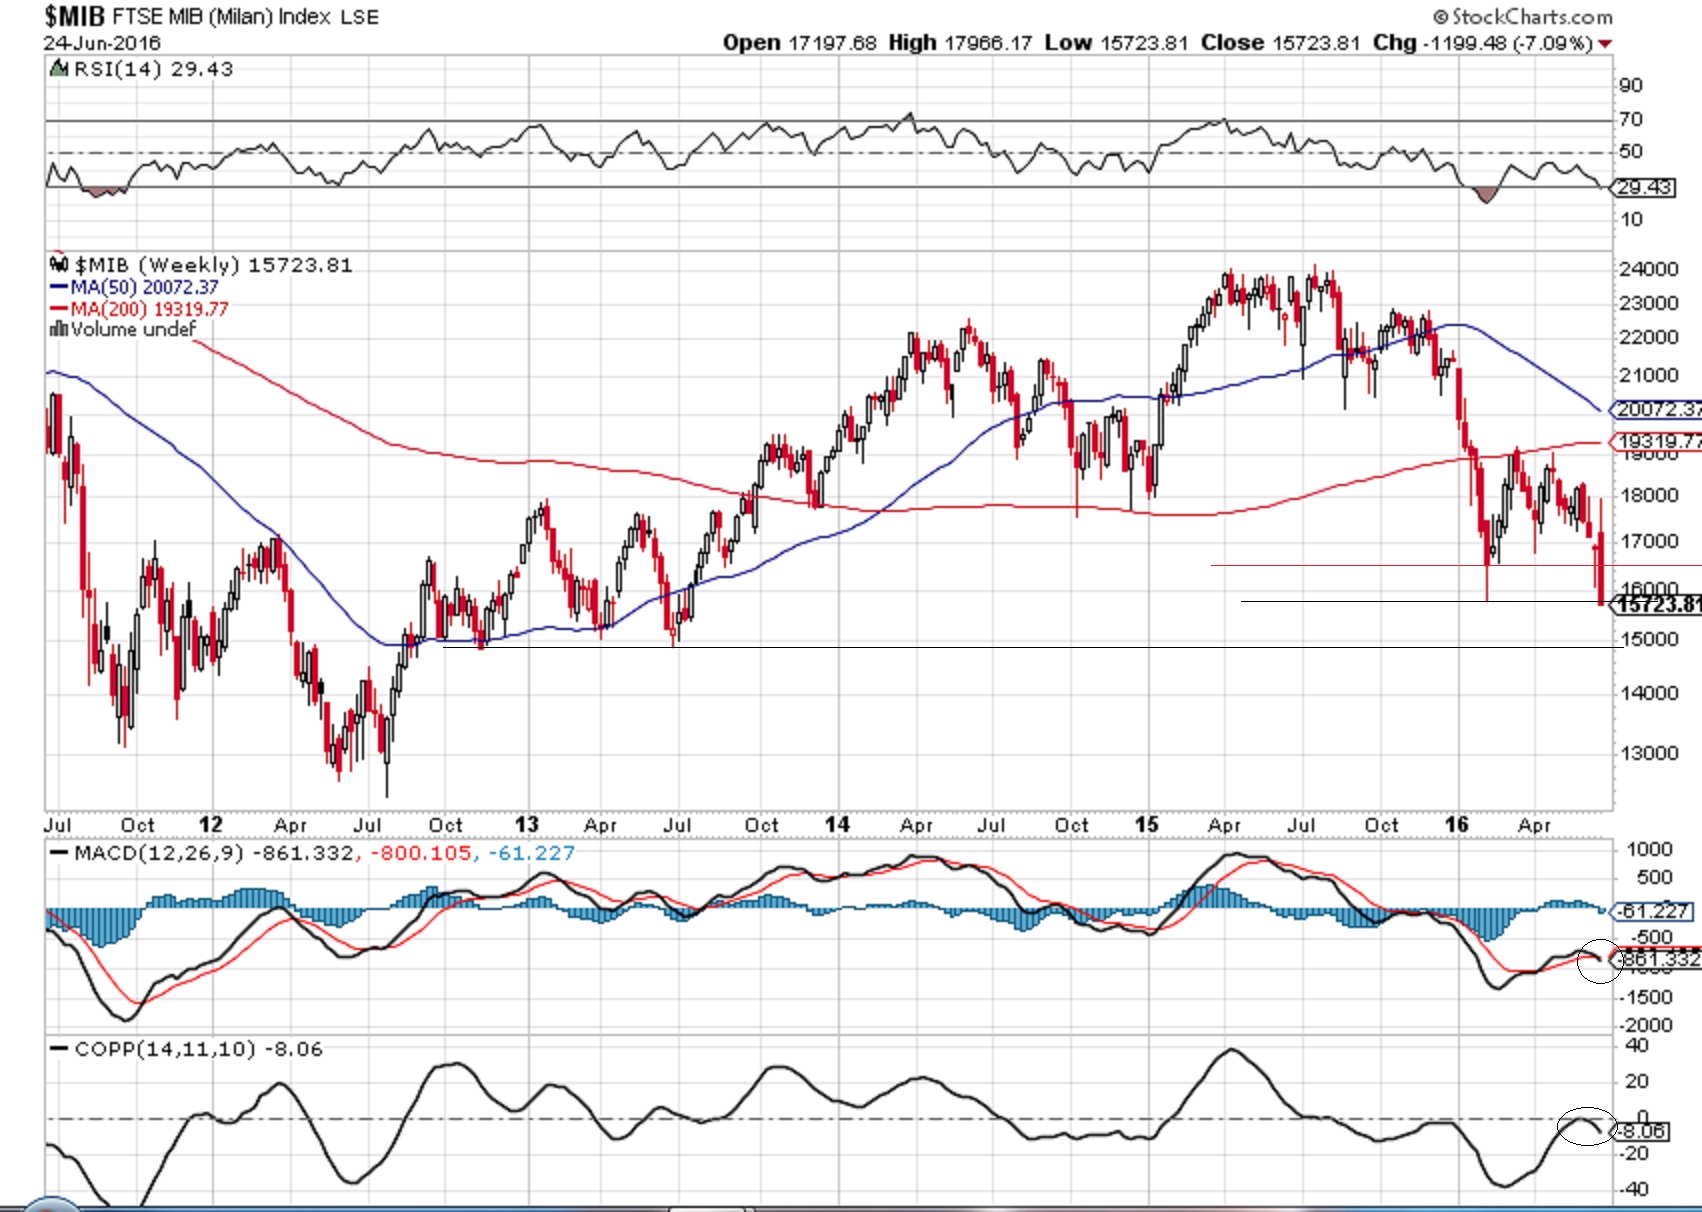Click the 24-Jun-2016 date label
Screen dimensions: 1702x1212
point(102,43)
